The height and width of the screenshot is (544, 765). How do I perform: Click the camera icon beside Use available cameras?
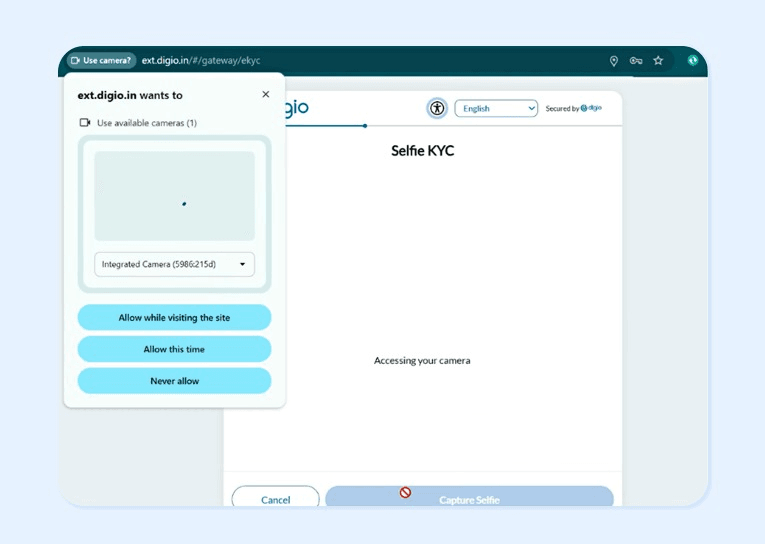[85, 122]
